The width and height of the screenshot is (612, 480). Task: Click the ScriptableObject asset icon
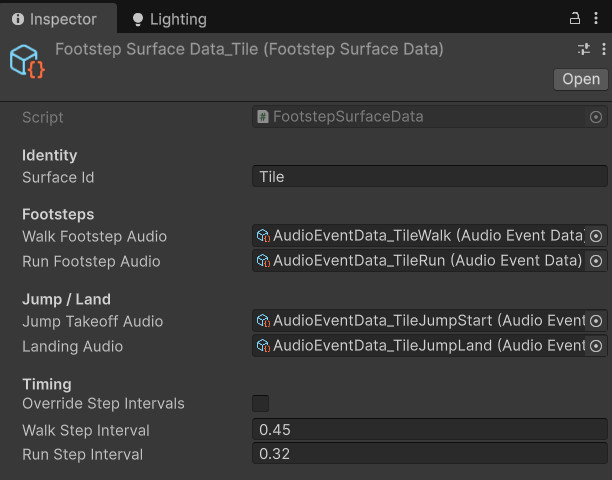coord(27,62)
